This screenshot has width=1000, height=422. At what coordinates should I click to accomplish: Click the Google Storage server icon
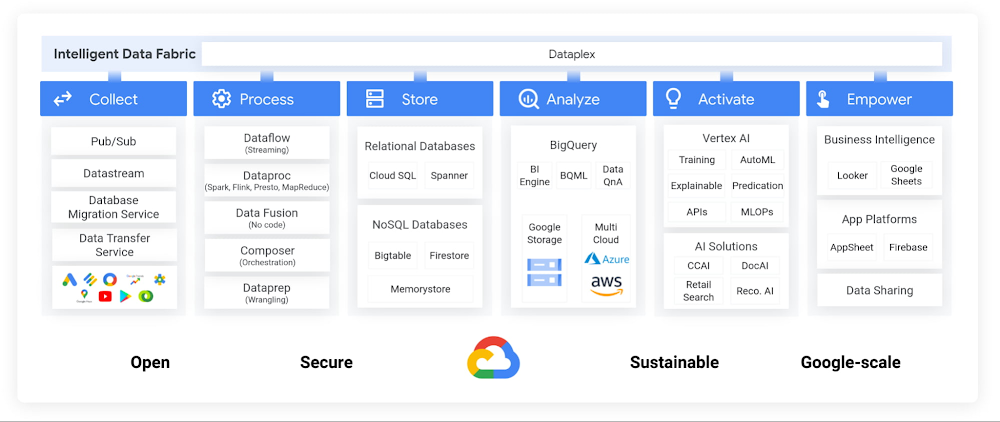[544, 272]
